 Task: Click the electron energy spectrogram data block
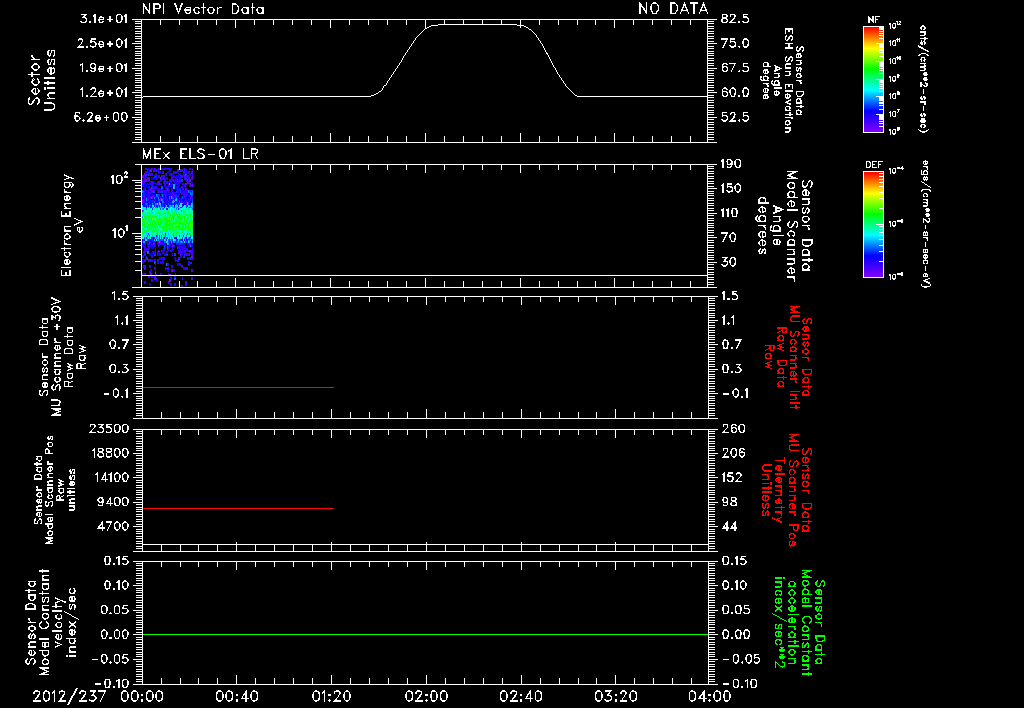167,225
